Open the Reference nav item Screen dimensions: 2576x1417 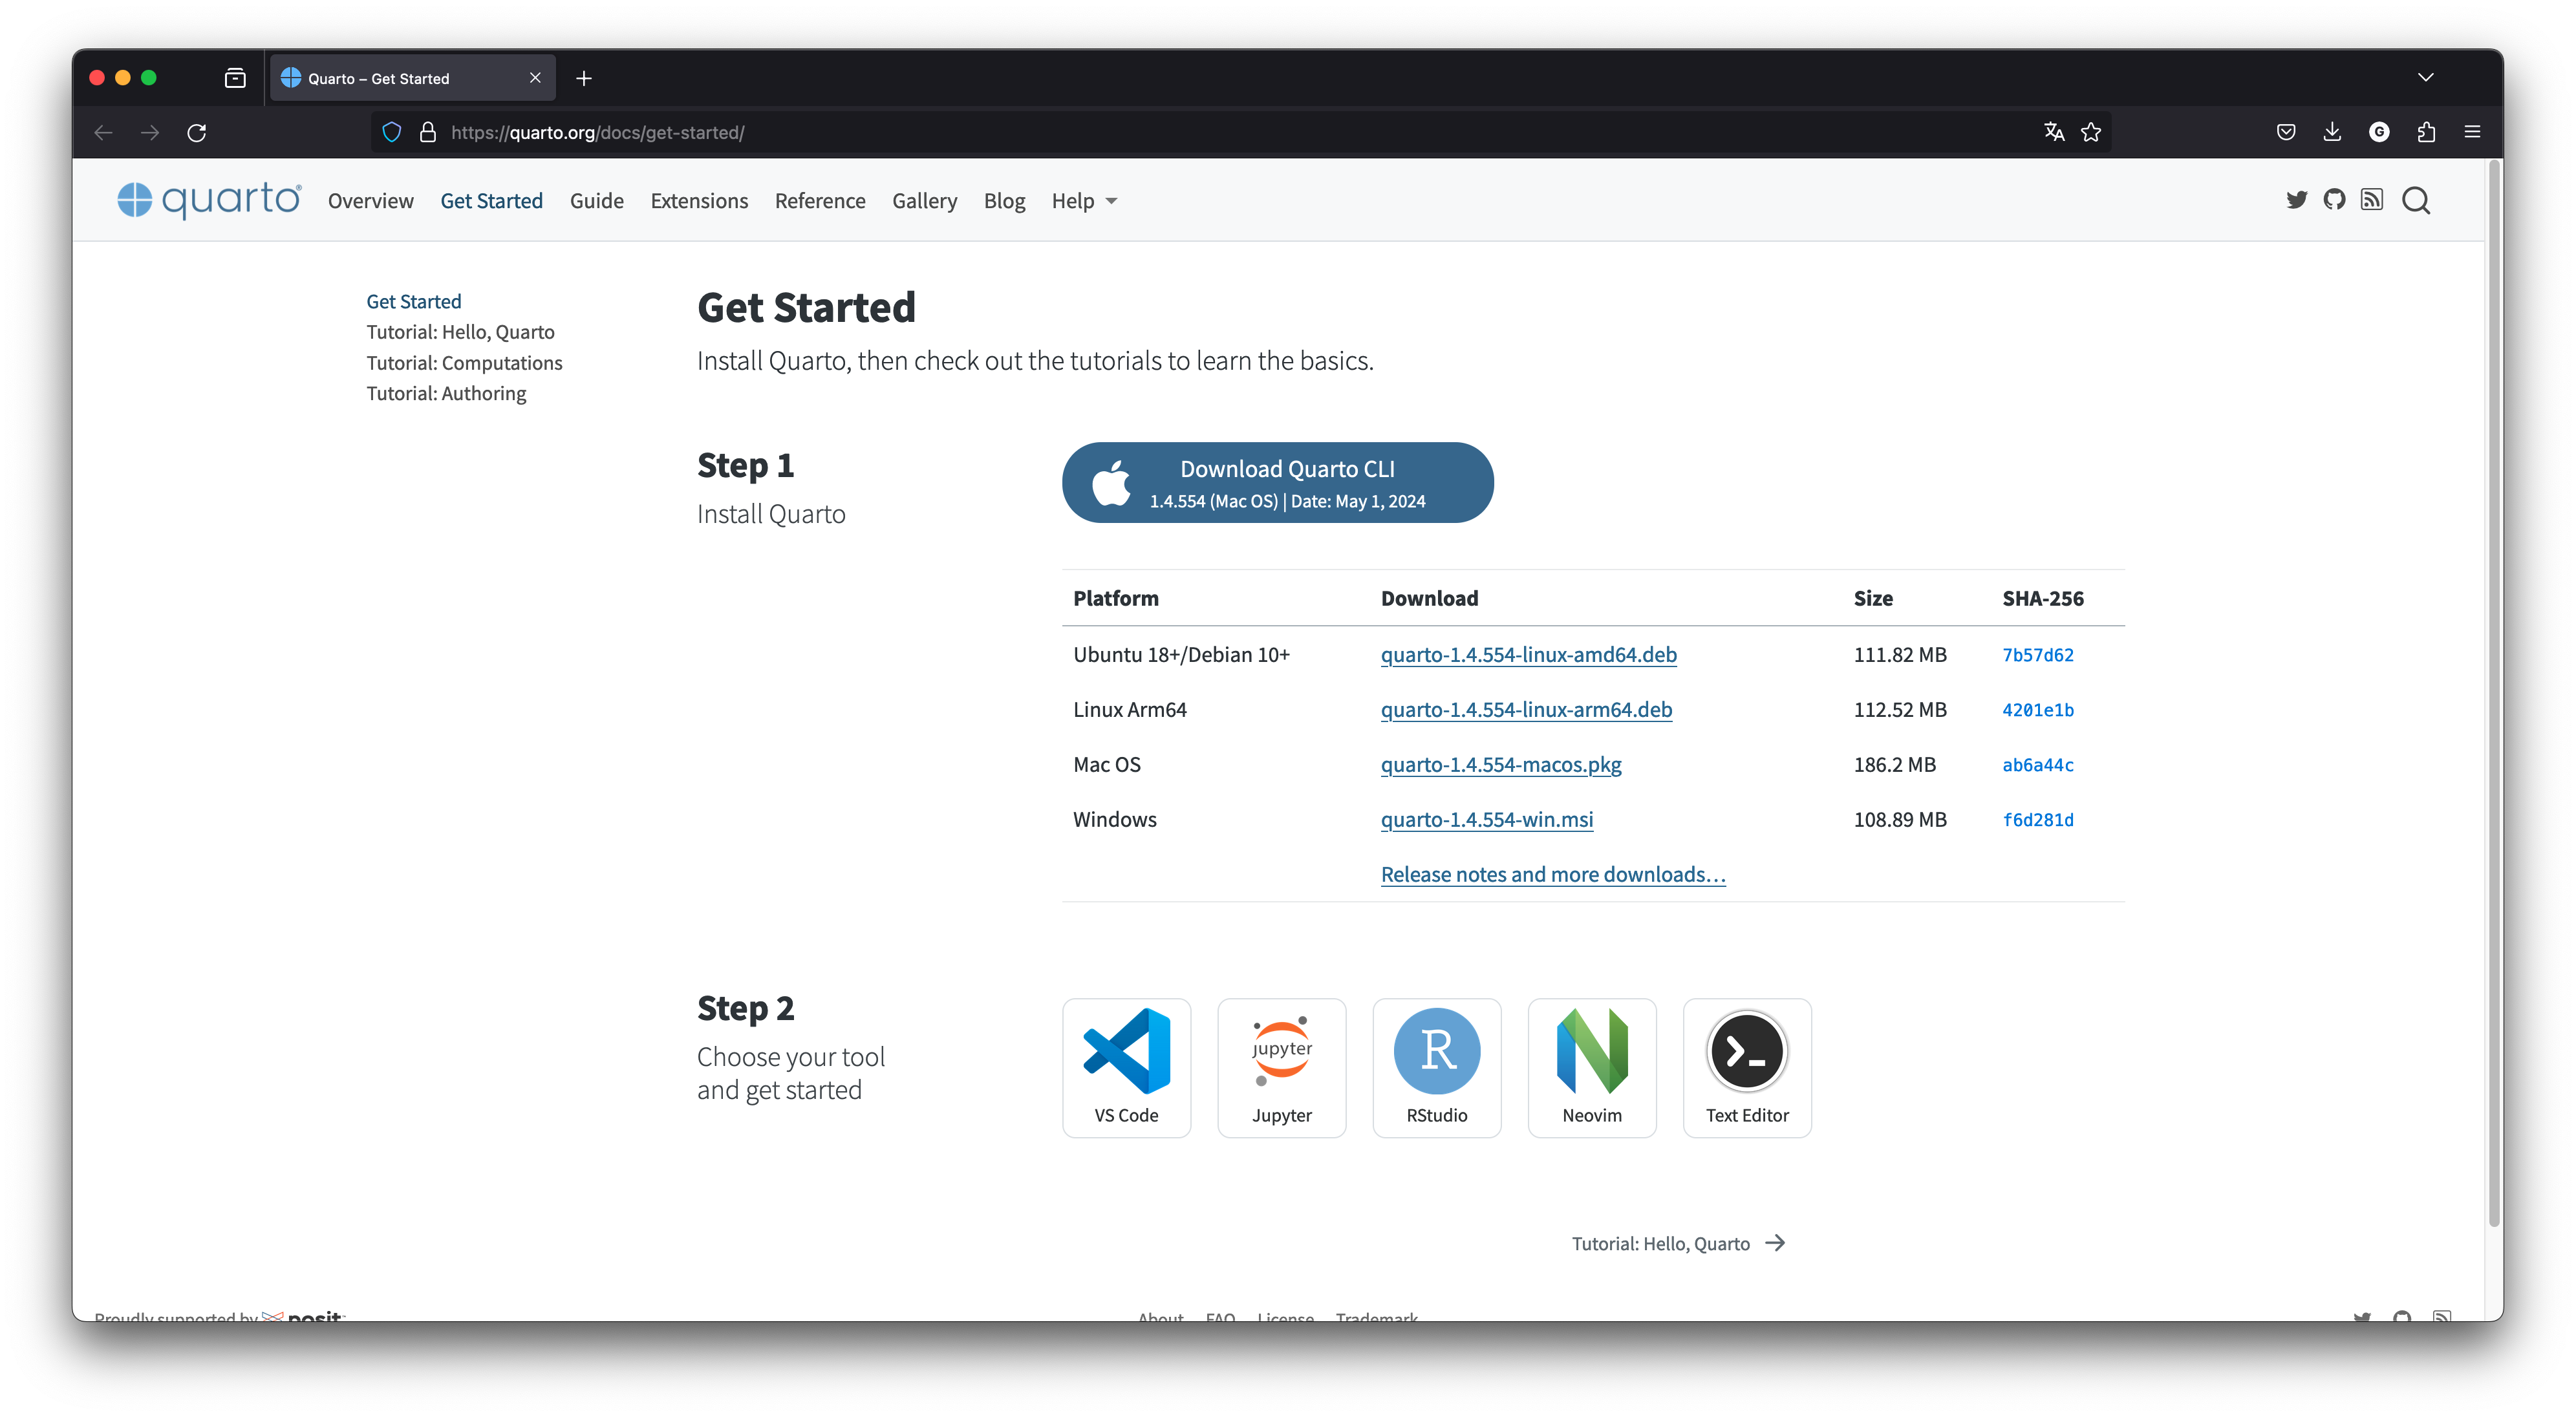(819, 201)
